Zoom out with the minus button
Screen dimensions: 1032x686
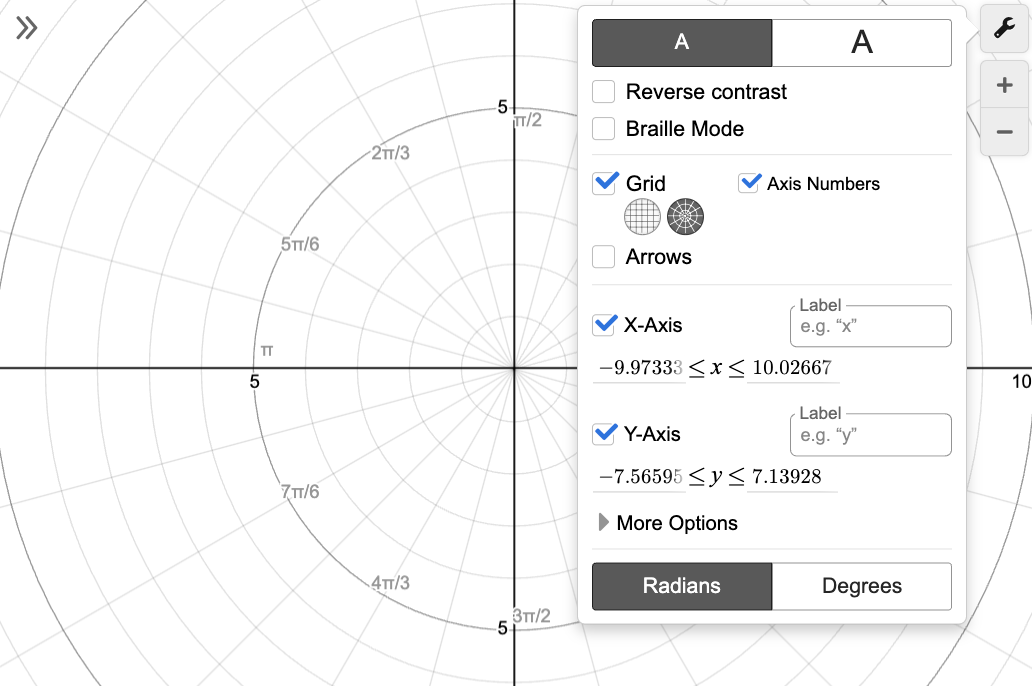(1004, 132)
